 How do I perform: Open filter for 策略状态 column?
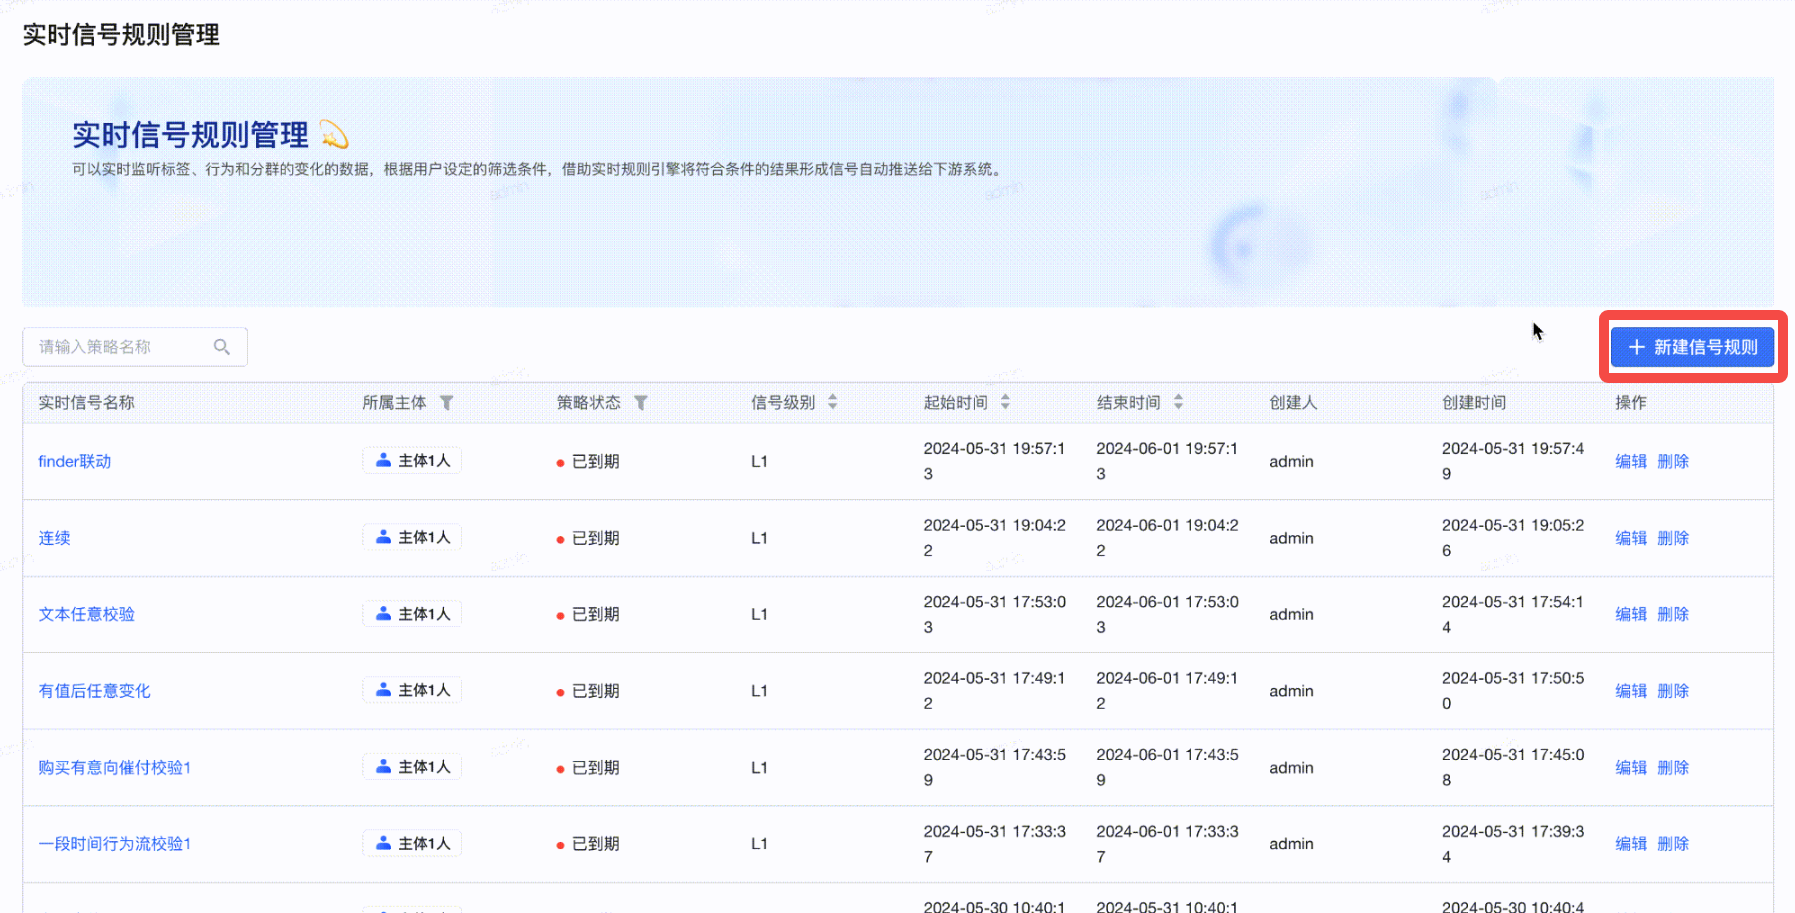point(641,403)
